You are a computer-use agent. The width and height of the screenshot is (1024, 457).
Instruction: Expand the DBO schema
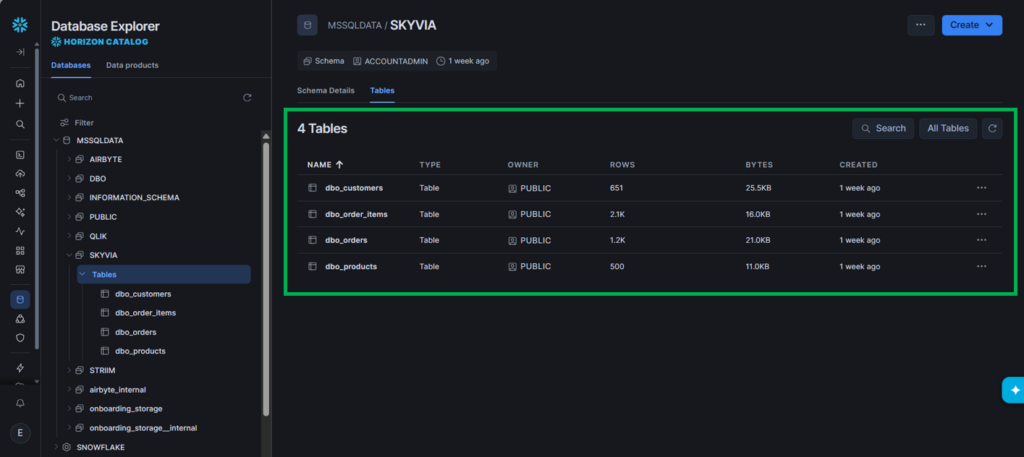(x=69, y=178)
